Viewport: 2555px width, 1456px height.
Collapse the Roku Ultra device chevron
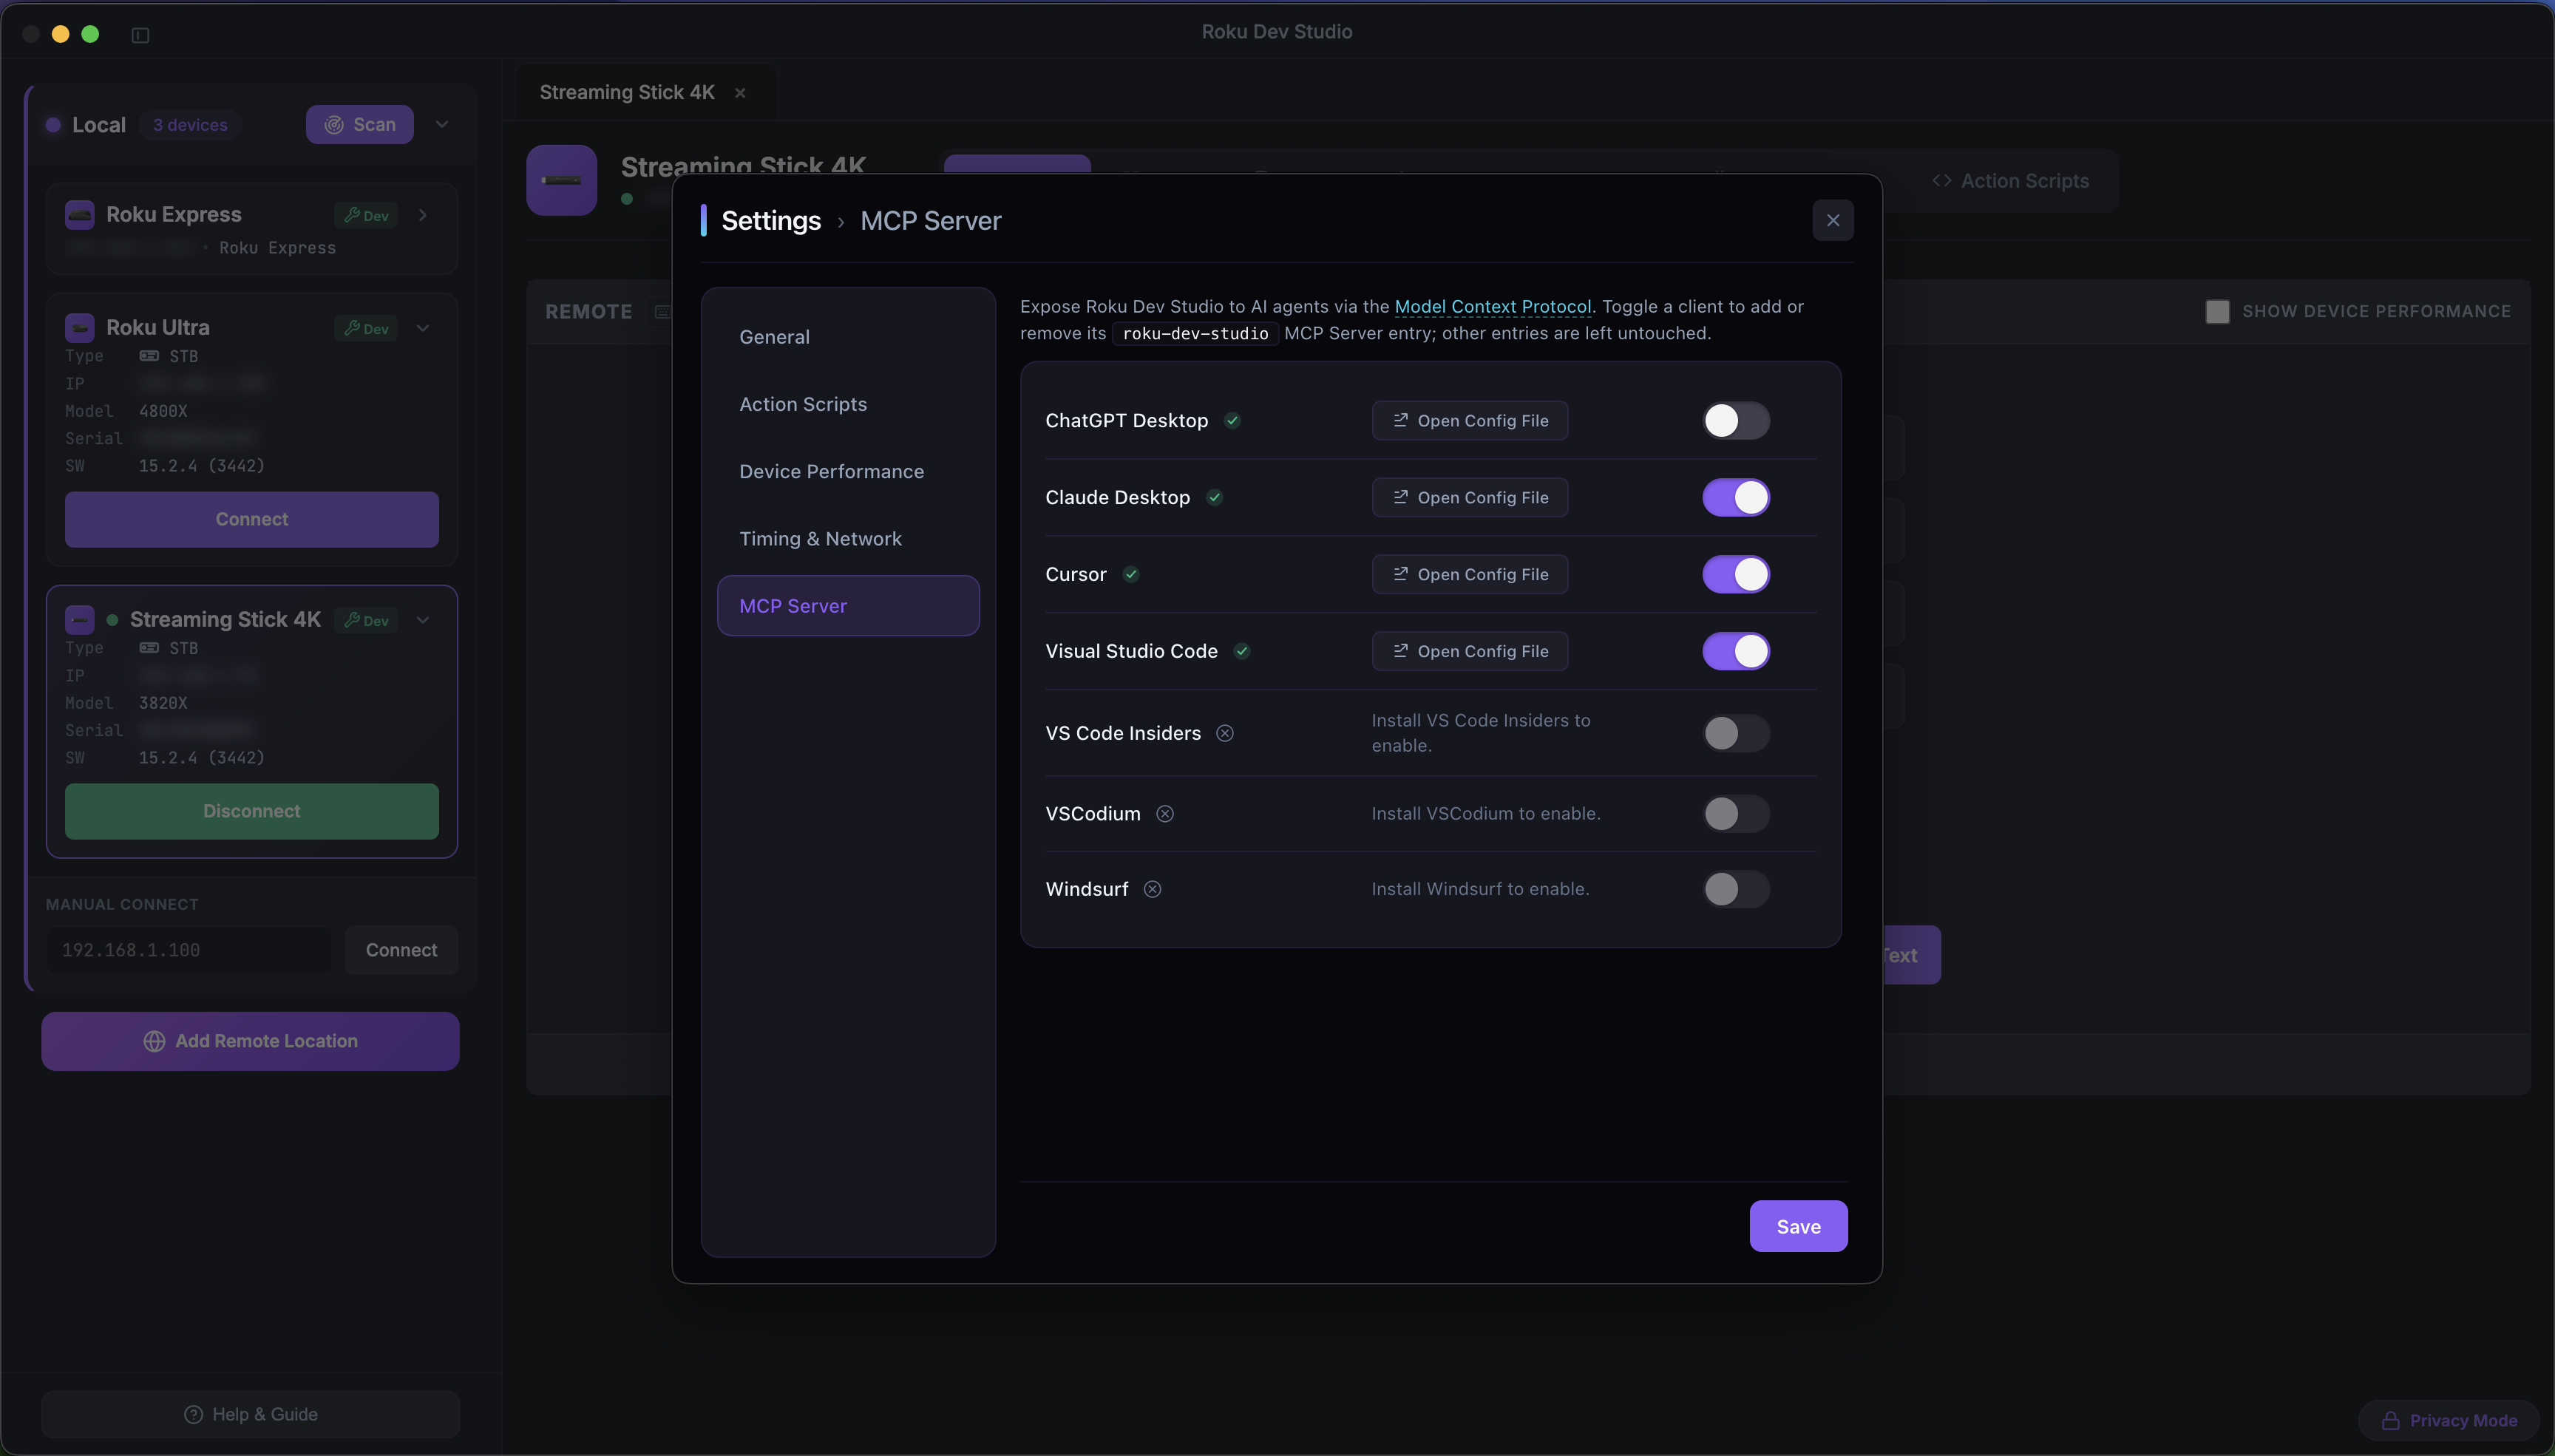point(423,328)
